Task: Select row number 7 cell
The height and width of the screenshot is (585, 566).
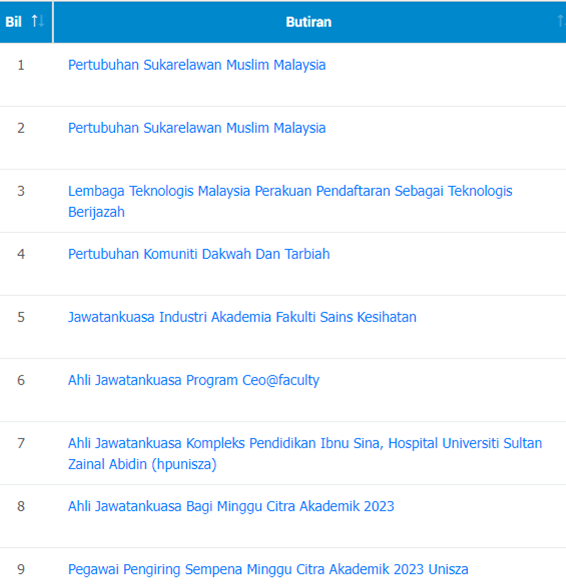Action: [21, 443]
